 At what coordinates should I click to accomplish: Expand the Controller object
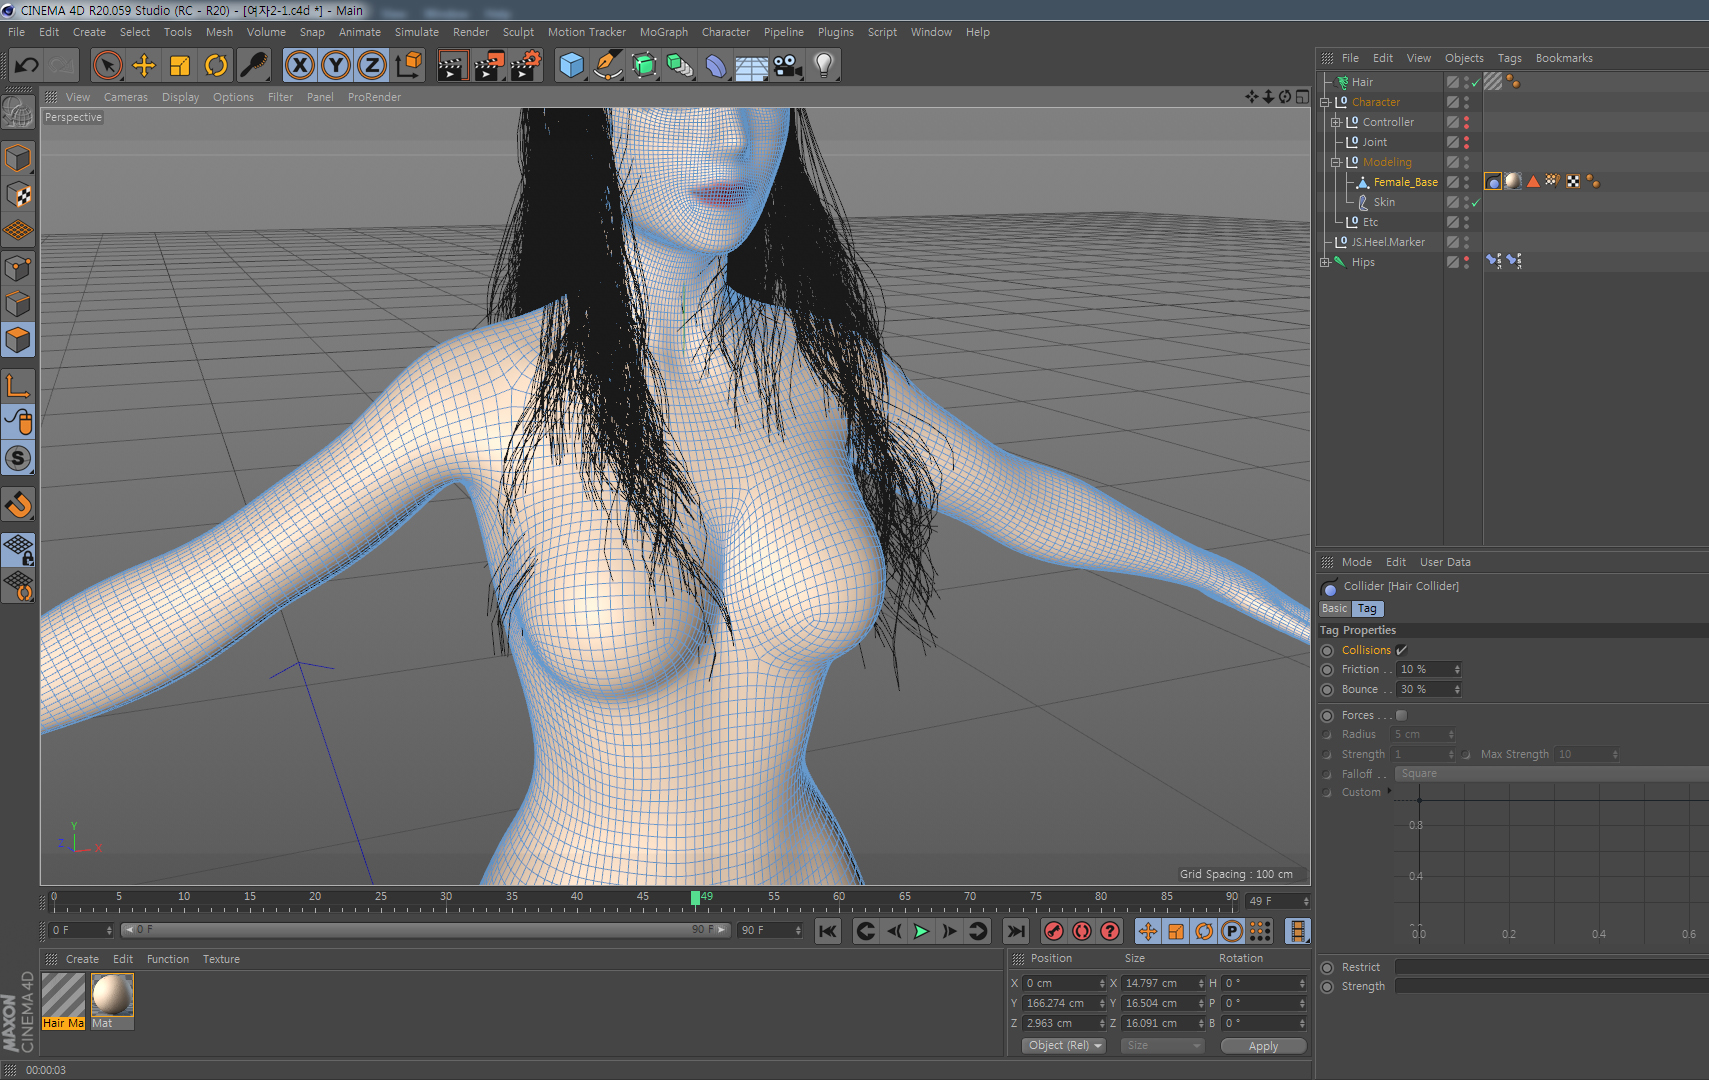tap(1335, 122)
